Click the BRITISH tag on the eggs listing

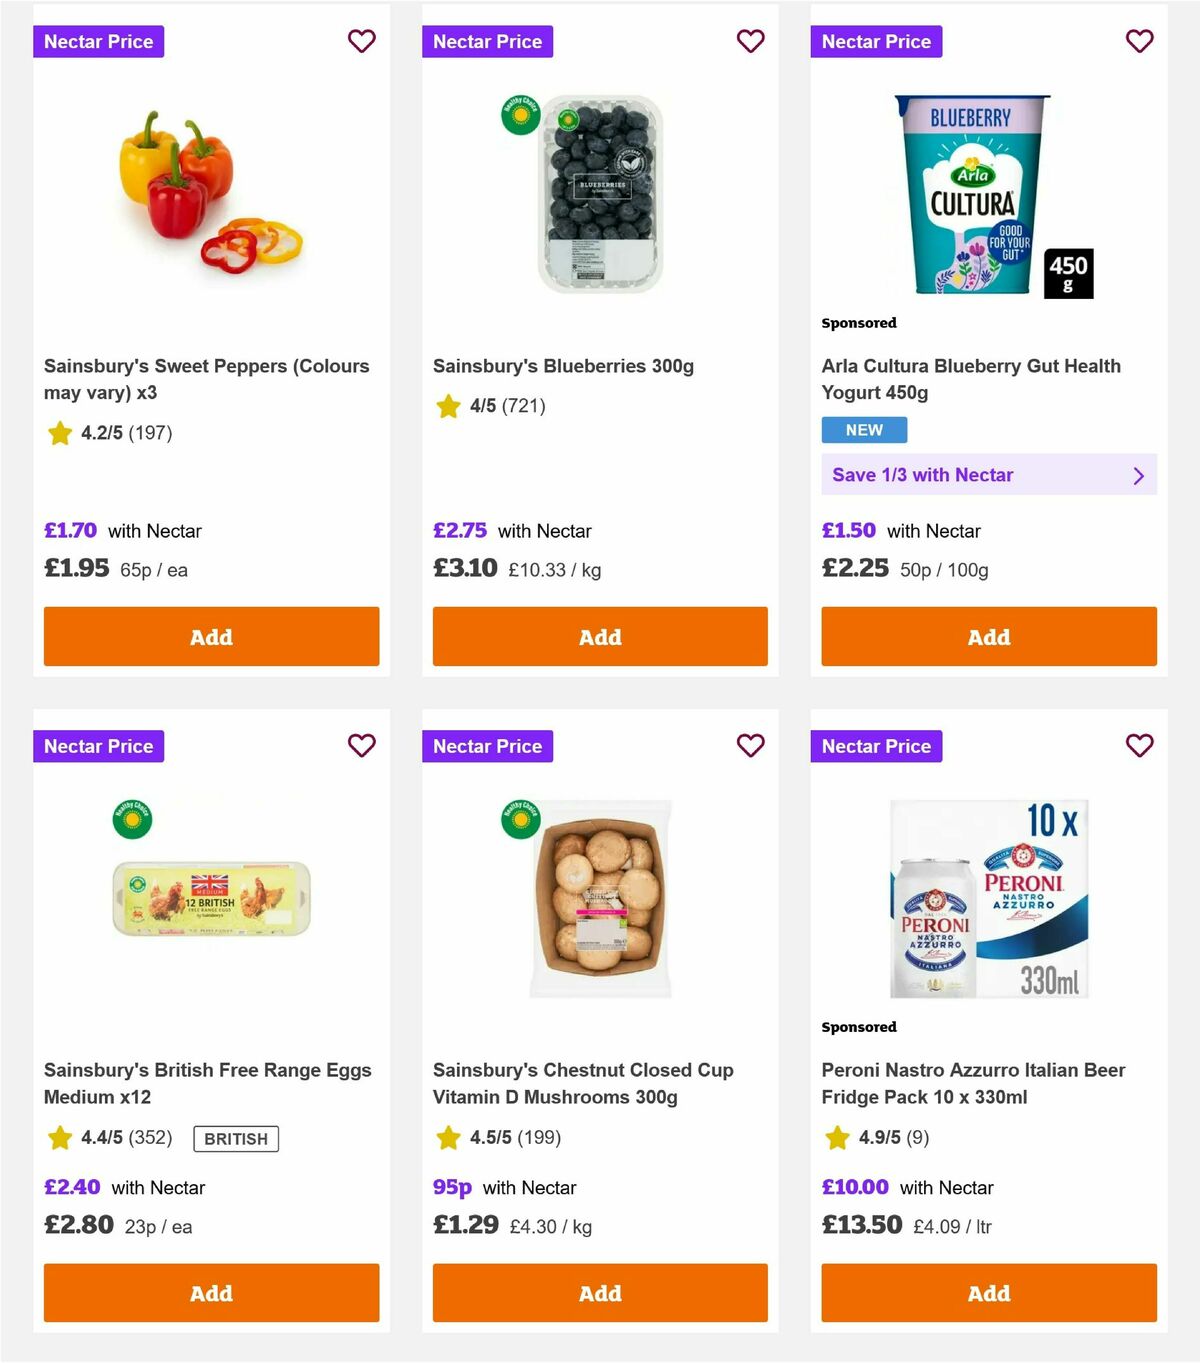click(x=235, y=1139)
